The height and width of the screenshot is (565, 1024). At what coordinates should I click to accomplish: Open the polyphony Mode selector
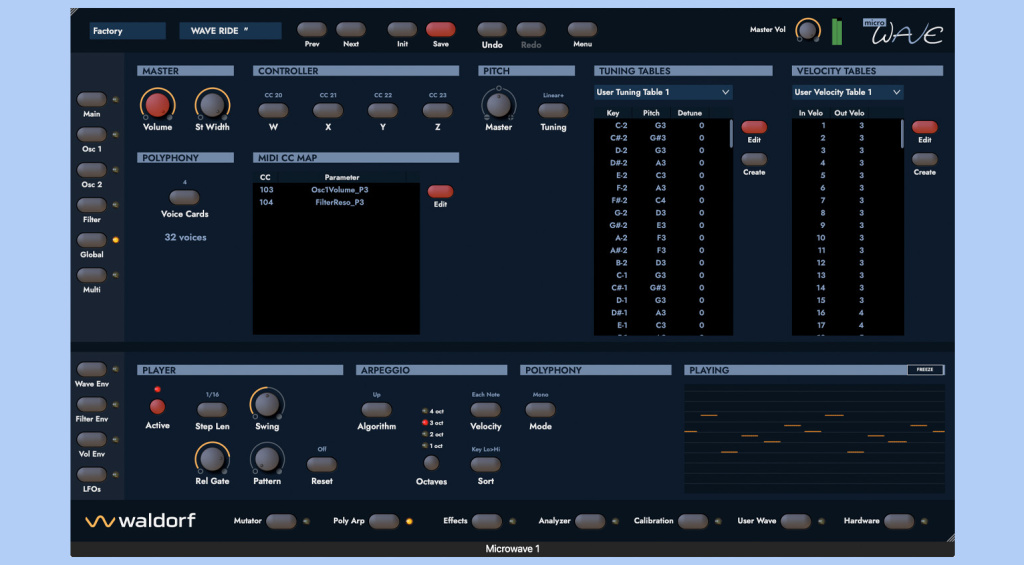[540, 410]
